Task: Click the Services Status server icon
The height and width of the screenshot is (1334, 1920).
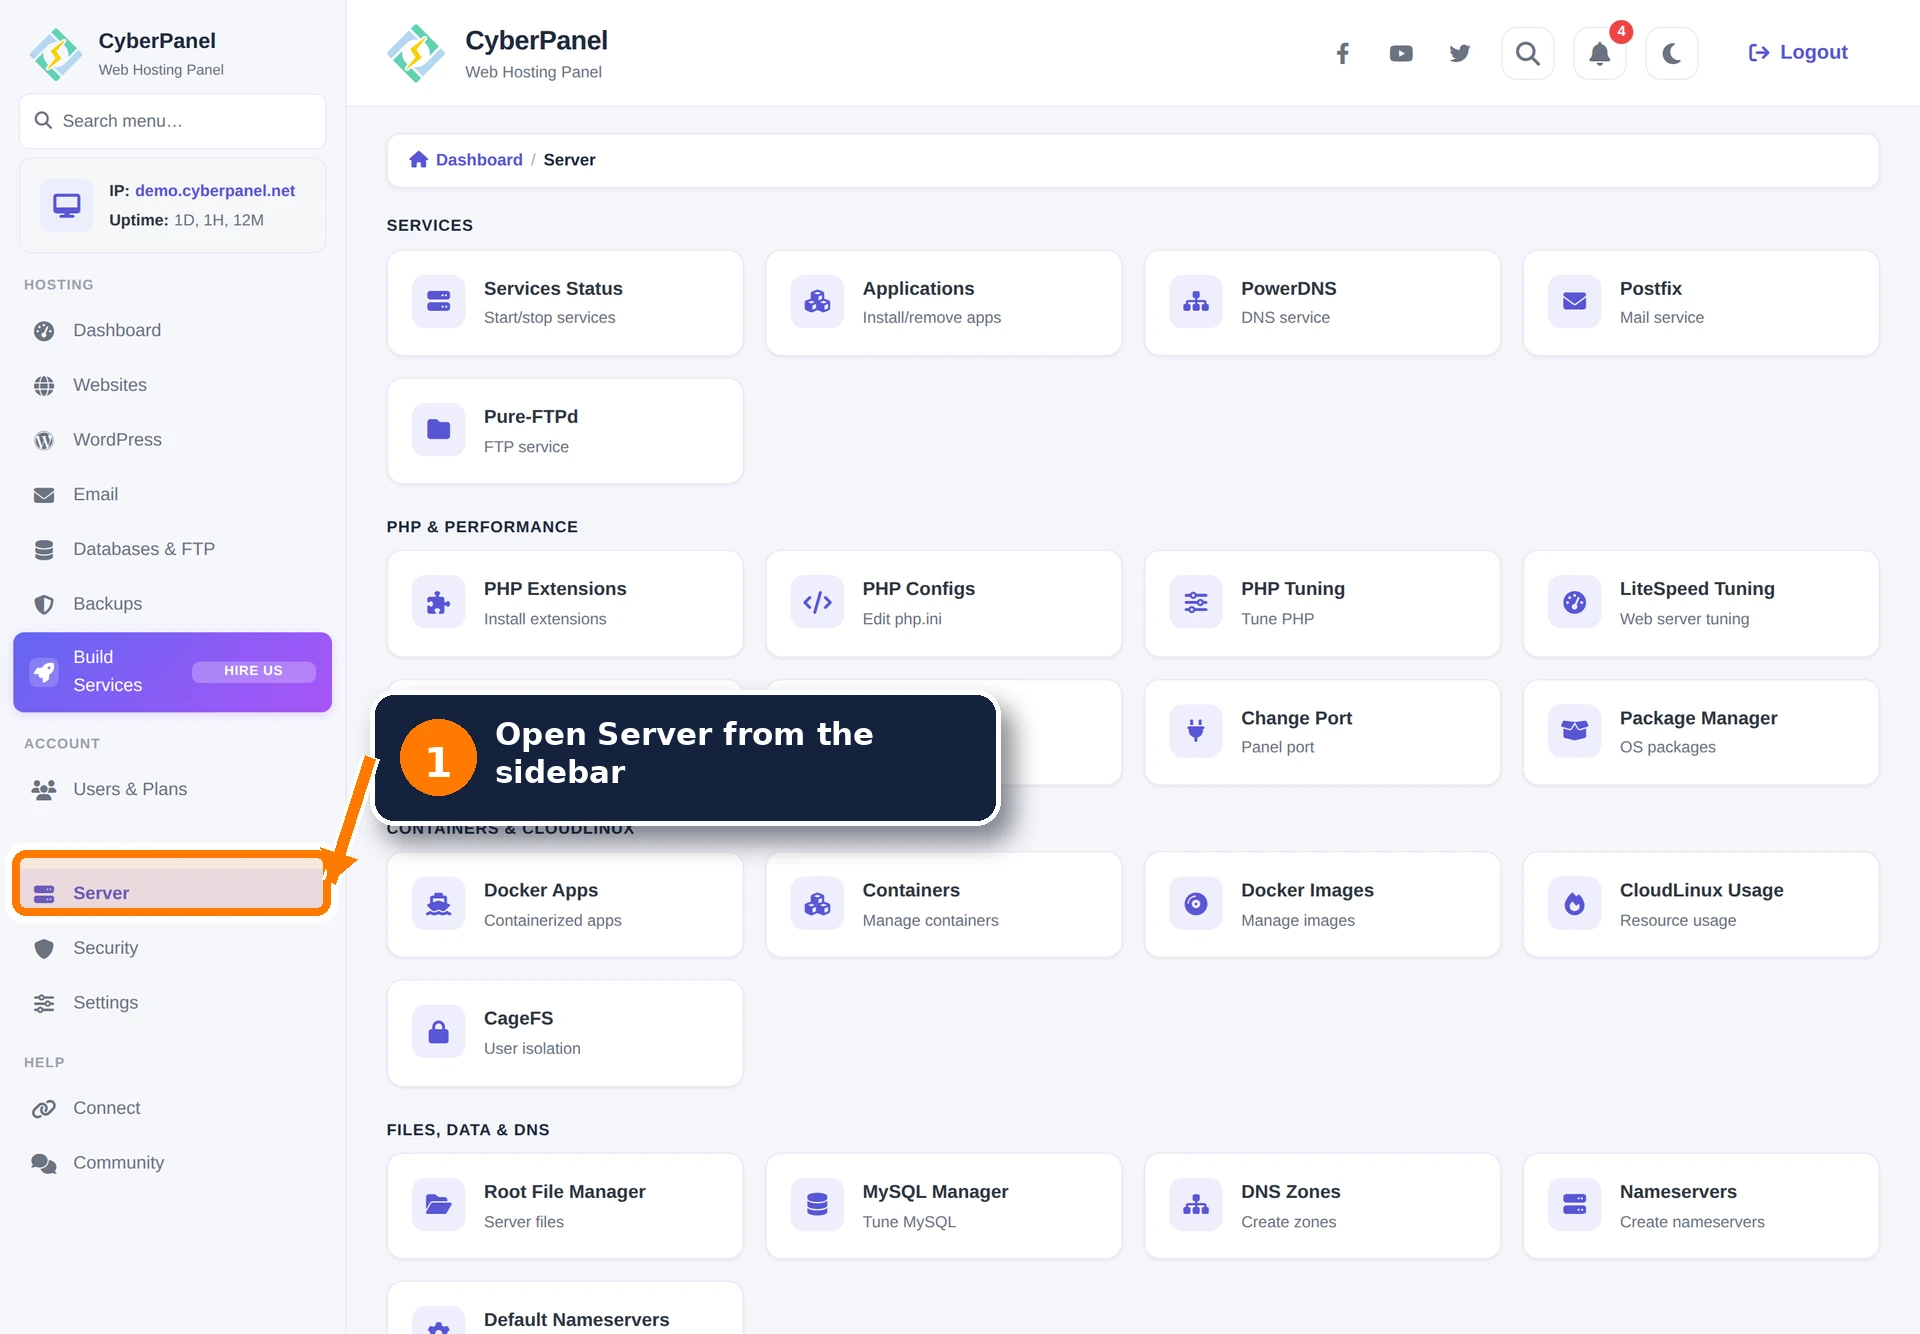Action: point(439,302)
